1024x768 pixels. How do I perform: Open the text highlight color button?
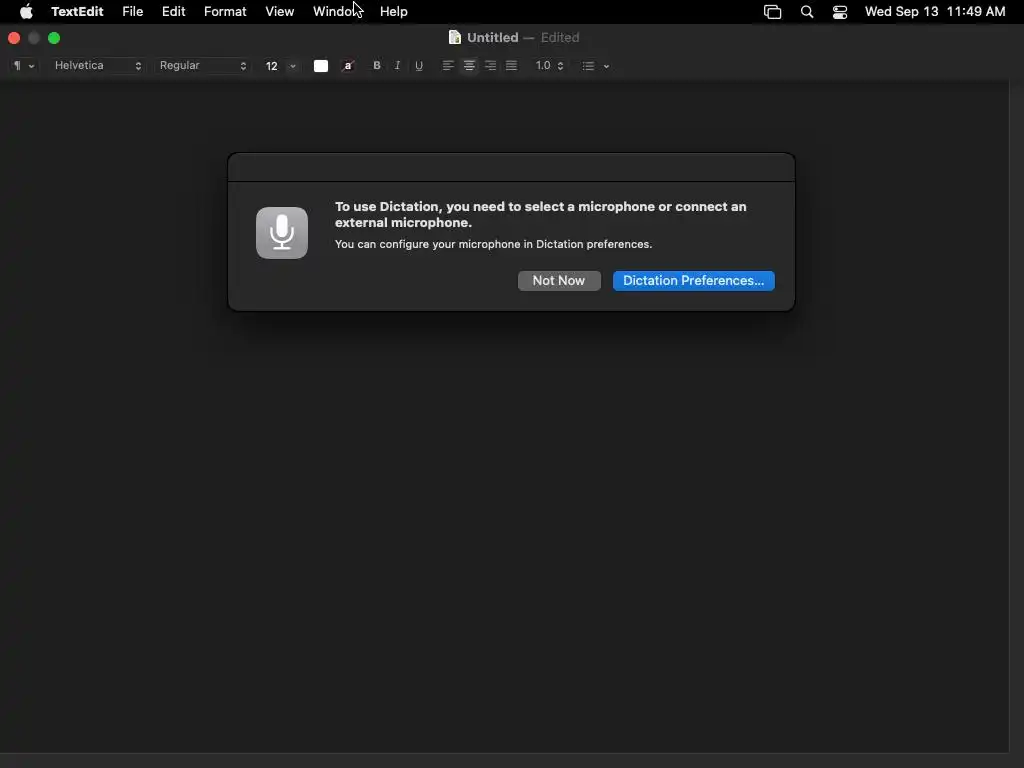(x=348, y=66)
